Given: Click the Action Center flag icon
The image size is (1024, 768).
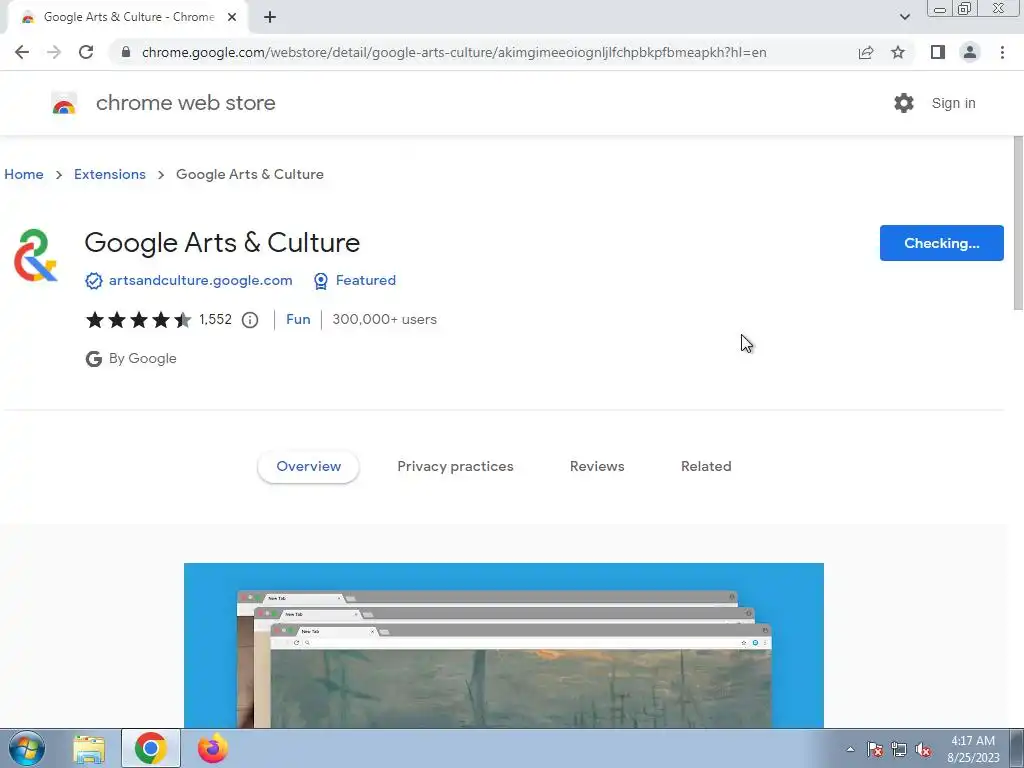Looking at the screenshot, I should (875, 749).
